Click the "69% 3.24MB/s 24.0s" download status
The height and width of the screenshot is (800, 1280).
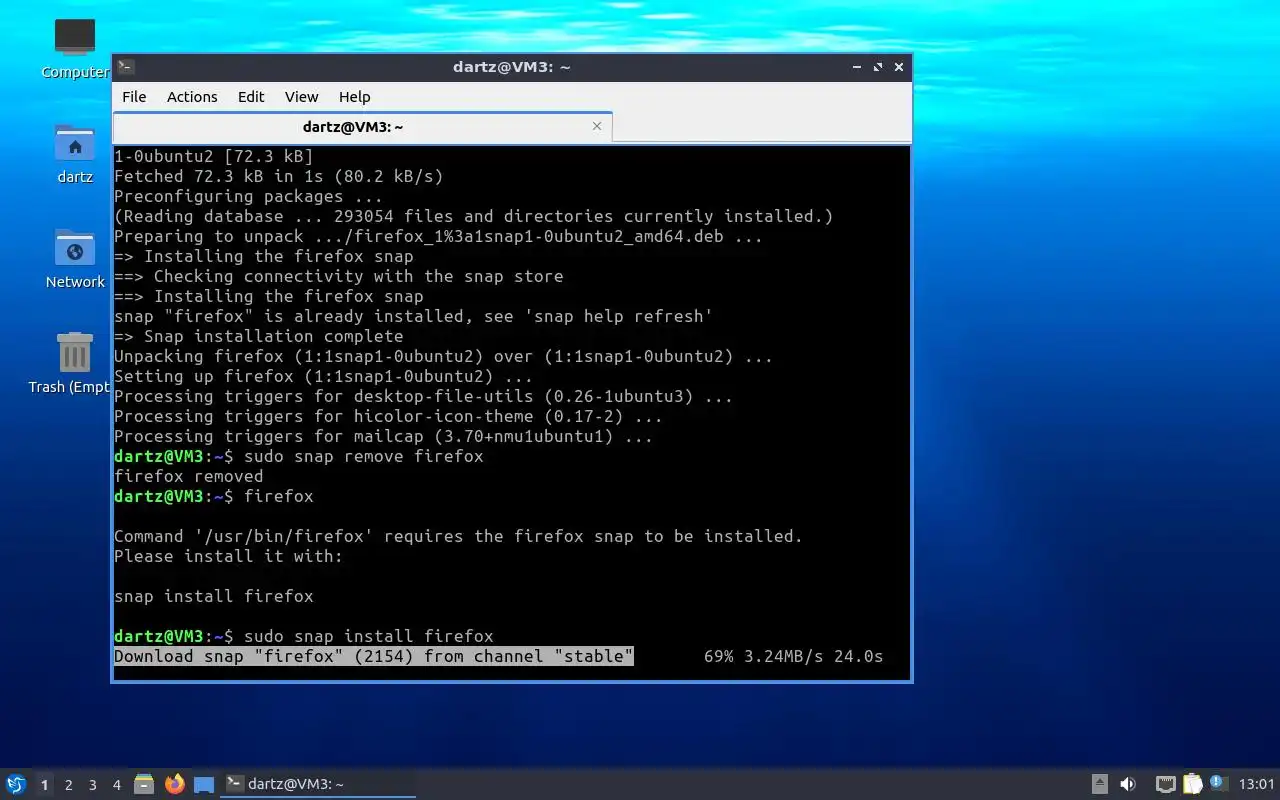(794, 656)
